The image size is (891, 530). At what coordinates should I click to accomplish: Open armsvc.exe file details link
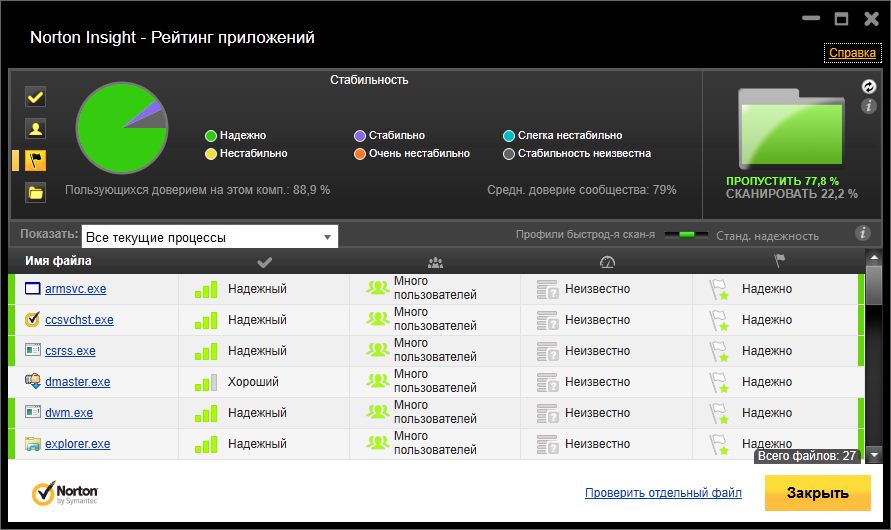coord(76,289)
